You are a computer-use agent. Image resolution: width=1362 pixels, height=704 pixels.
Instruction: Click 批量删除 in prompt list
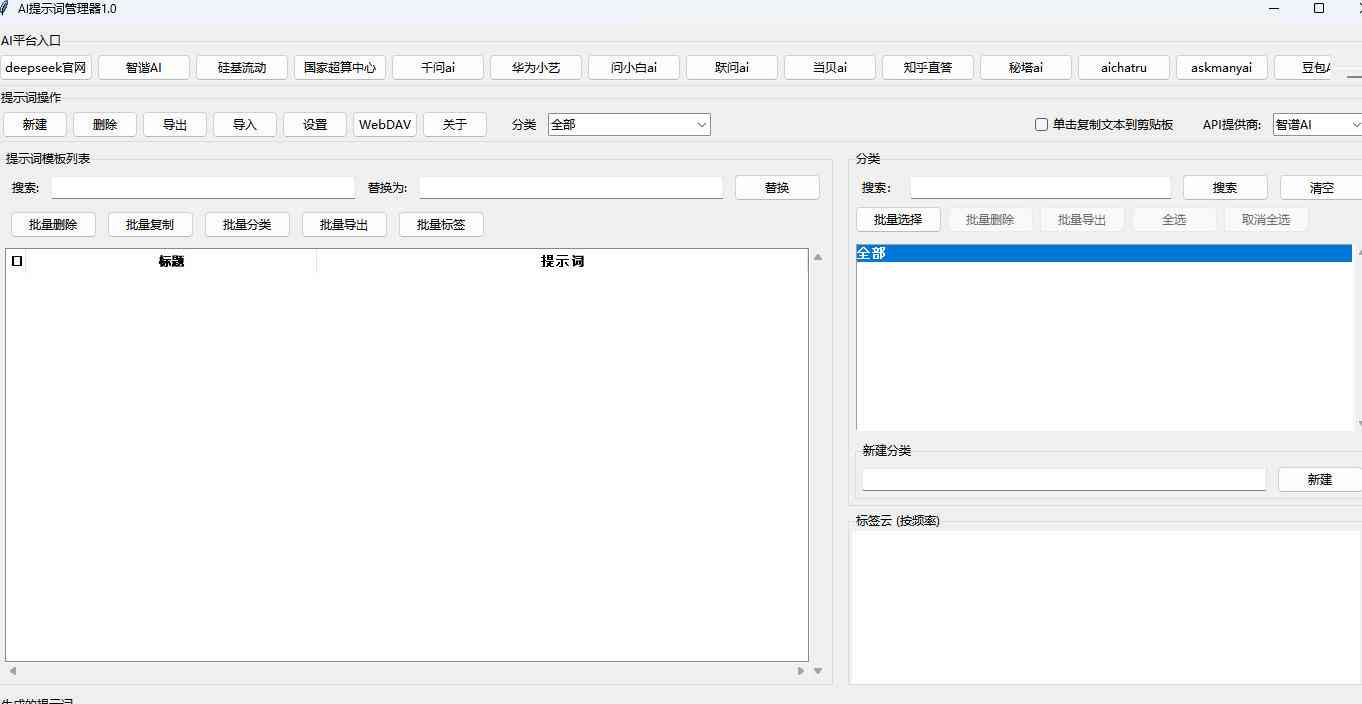pos(53,224)
